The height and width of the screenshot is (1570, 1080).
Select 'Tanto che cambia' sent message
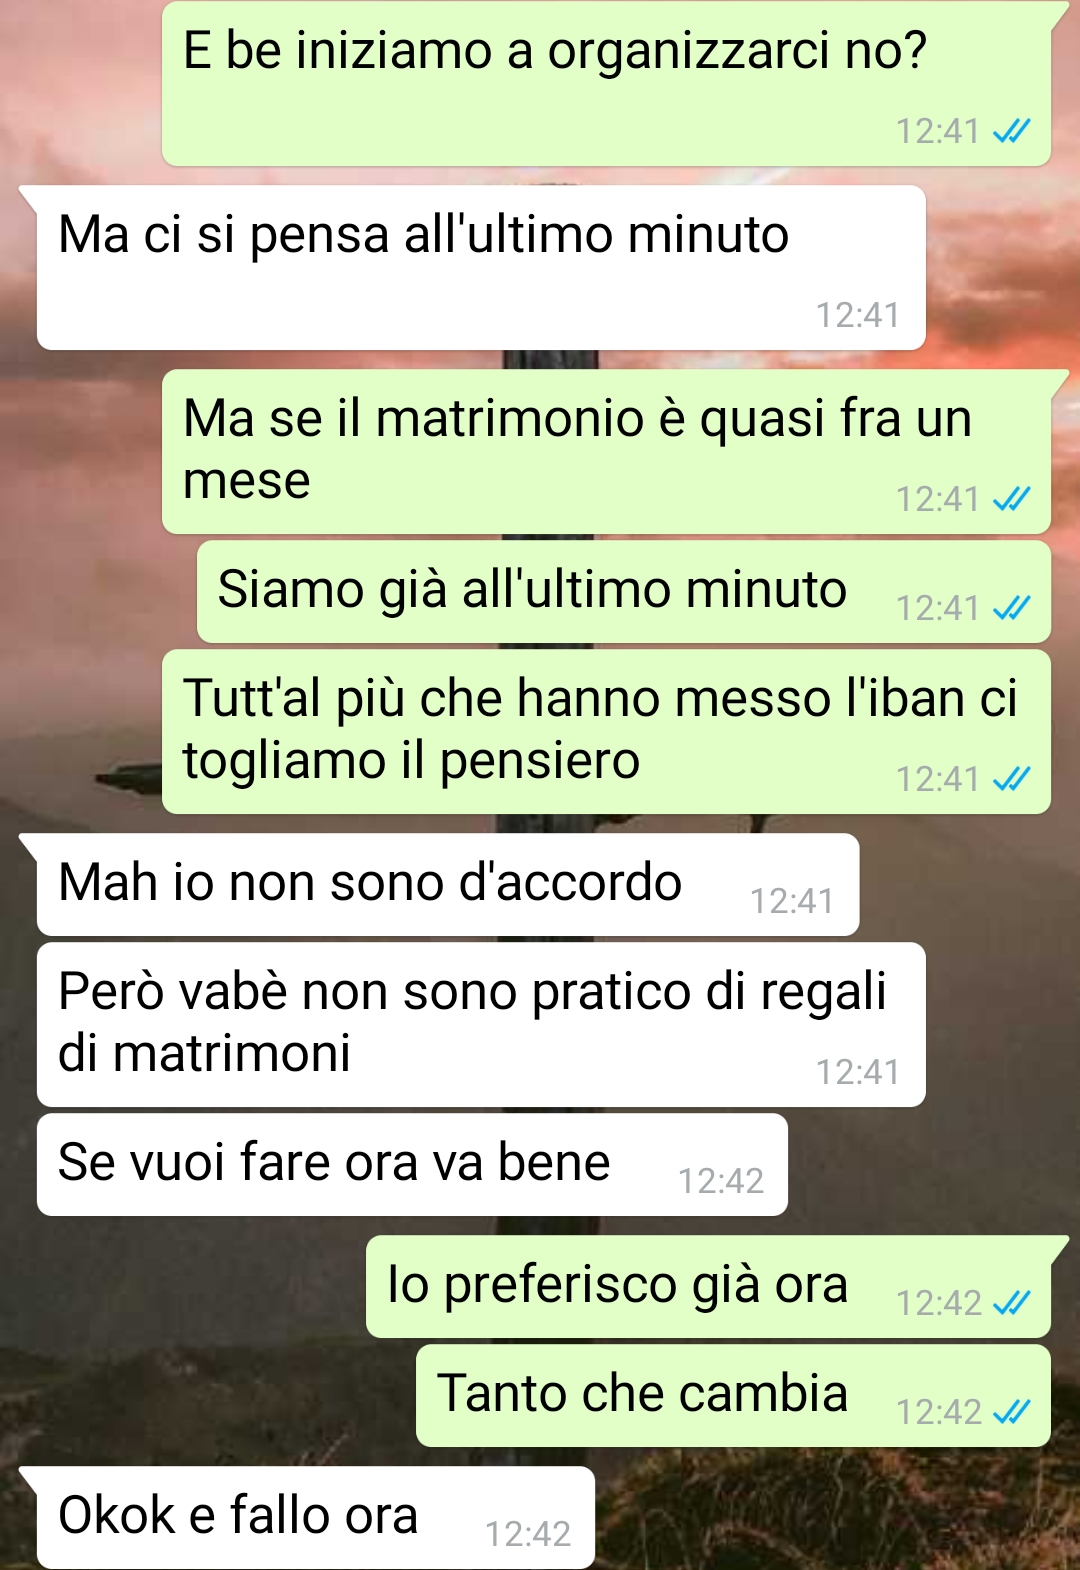(x=733, y=1395)
